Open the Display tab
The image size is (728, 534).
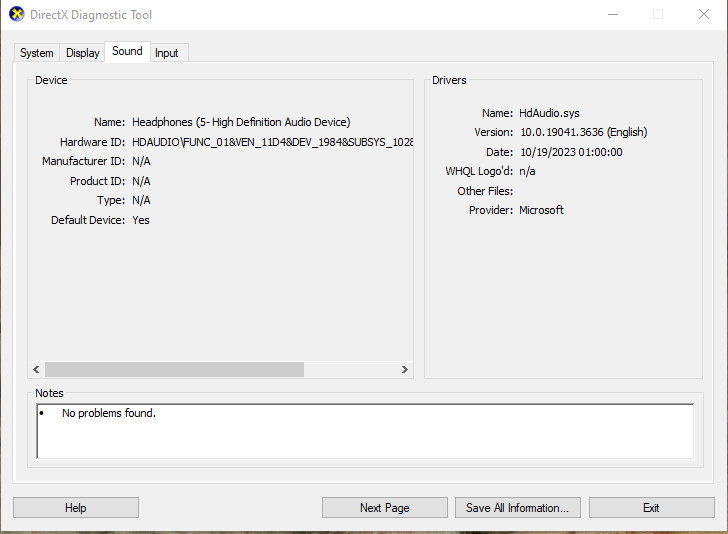point(83,53)
